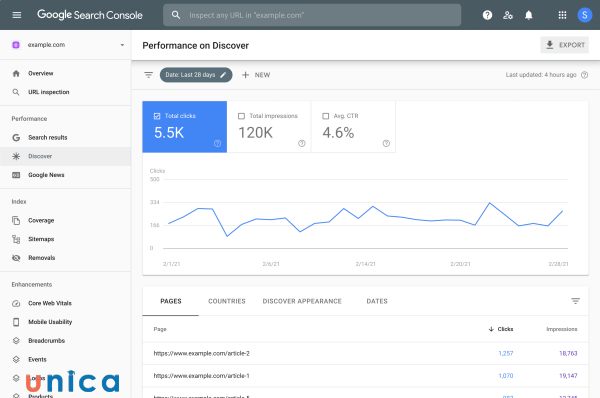Click the Google Search Console logo
Screen dimensions: 600x398
pyautogui.click(x=90, y=15)
